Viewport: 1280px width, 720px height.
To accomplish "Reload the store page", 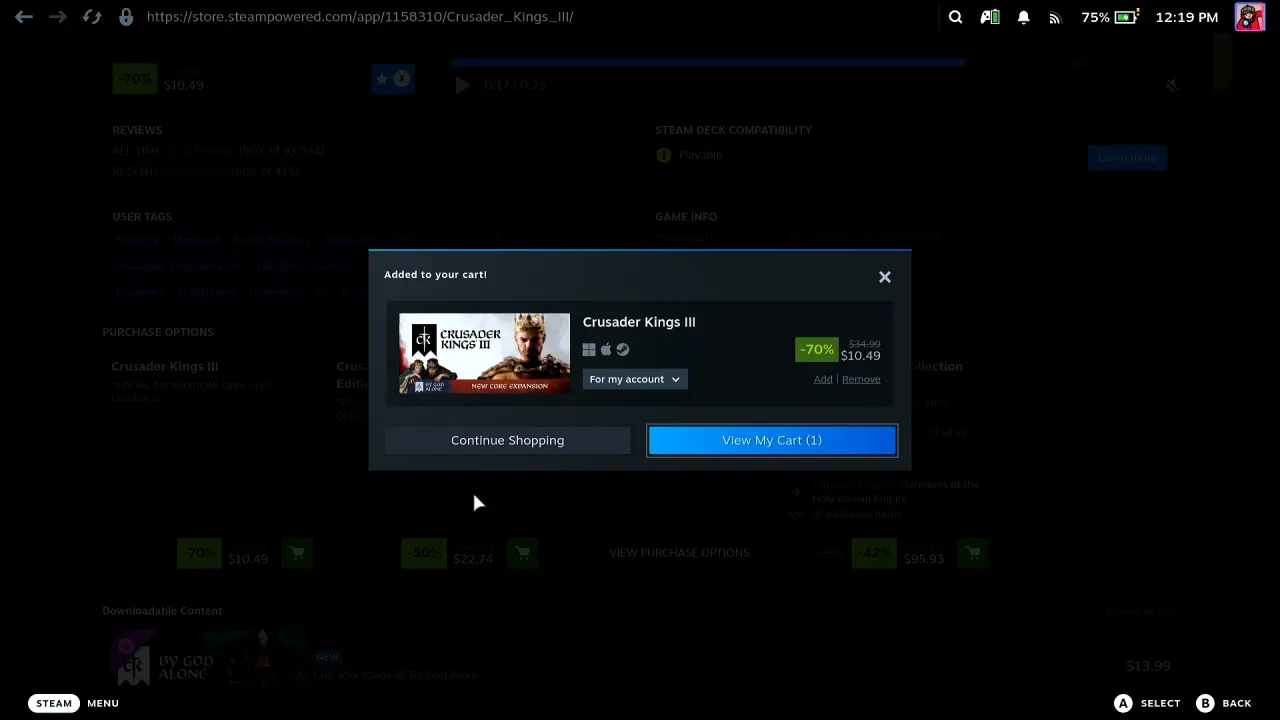I will coord(91,17).
